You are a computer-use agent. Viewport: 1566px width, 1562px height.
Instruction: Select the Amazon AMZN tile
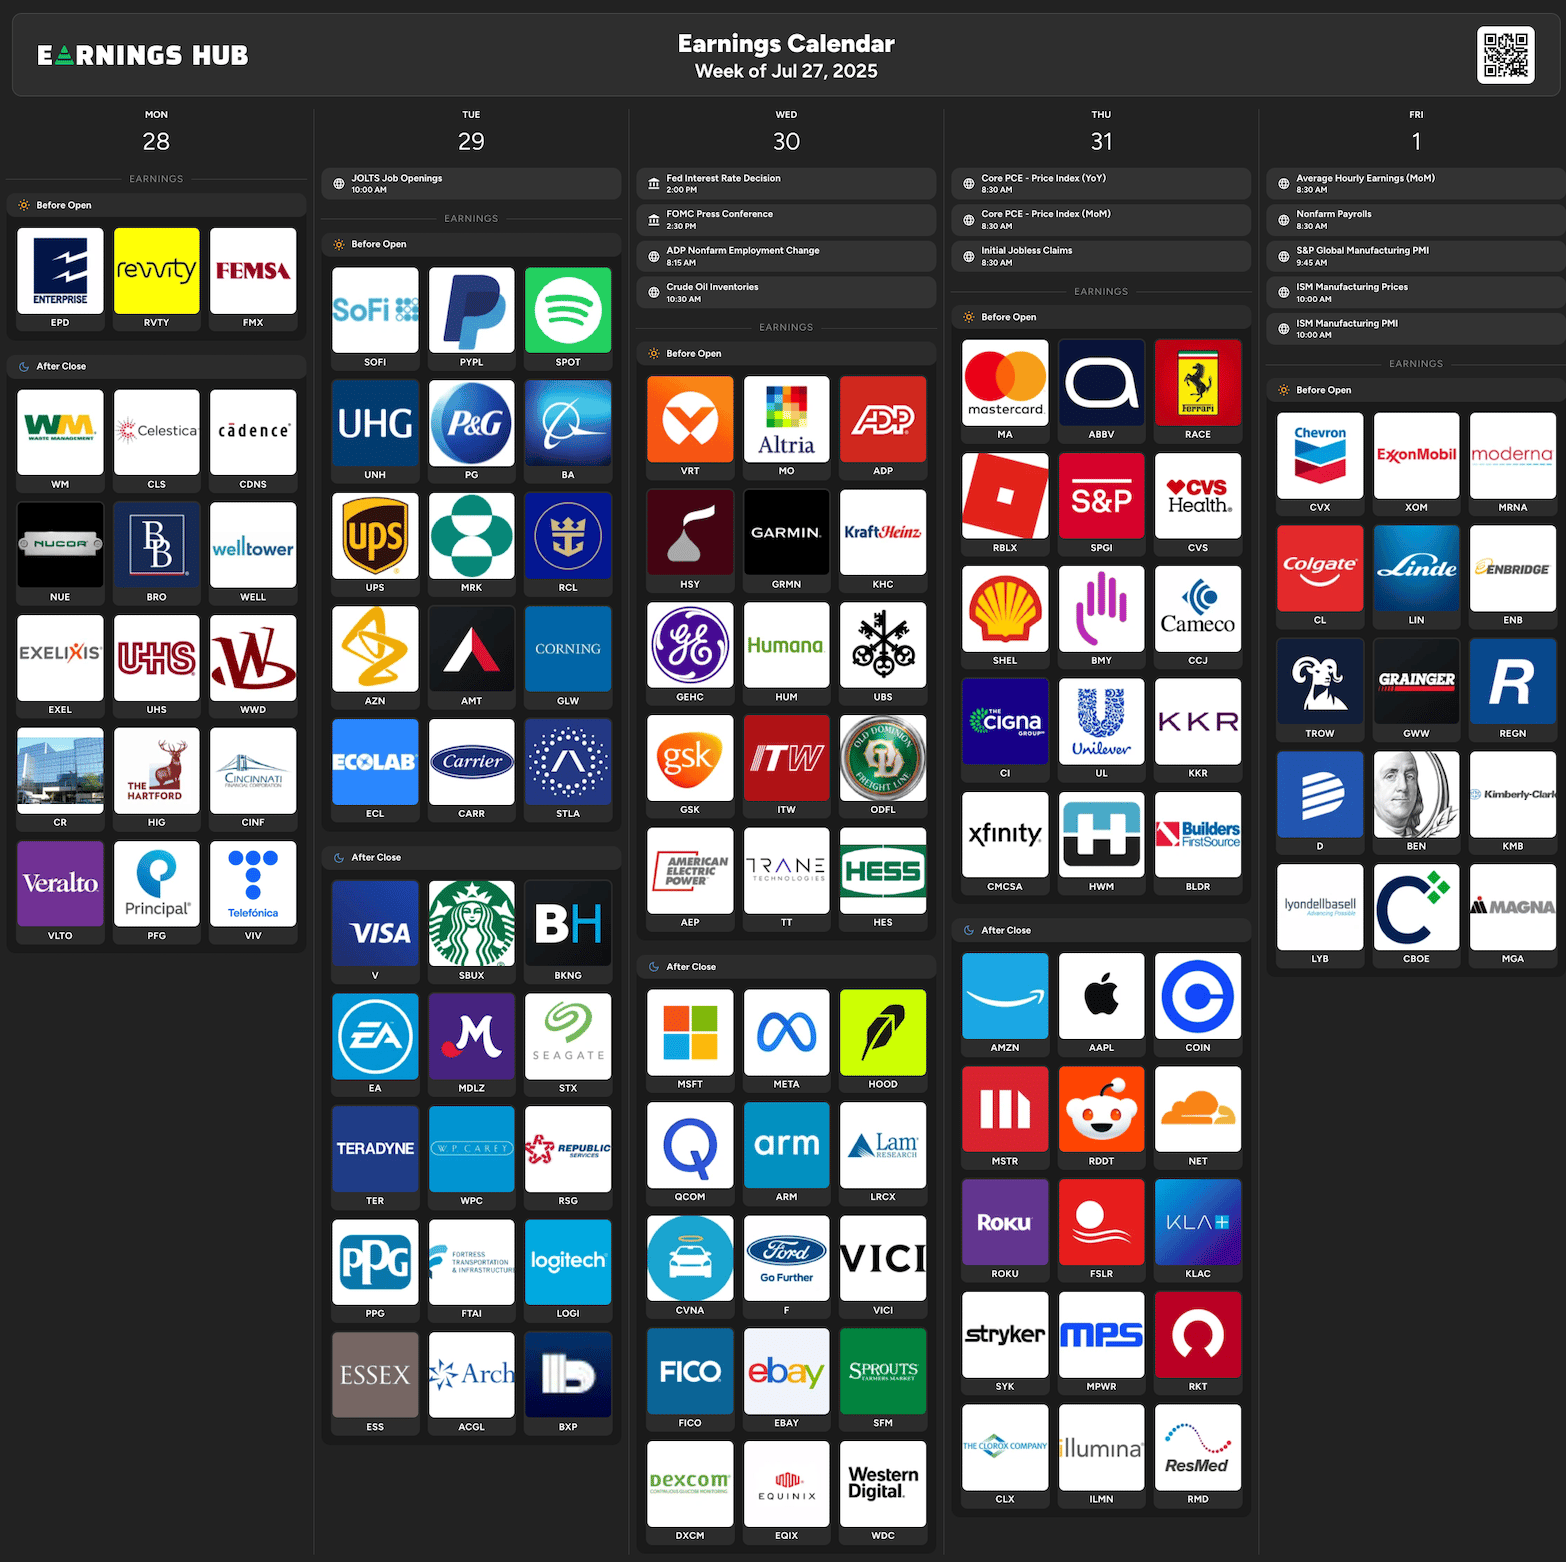[x=1005, y=1004]
